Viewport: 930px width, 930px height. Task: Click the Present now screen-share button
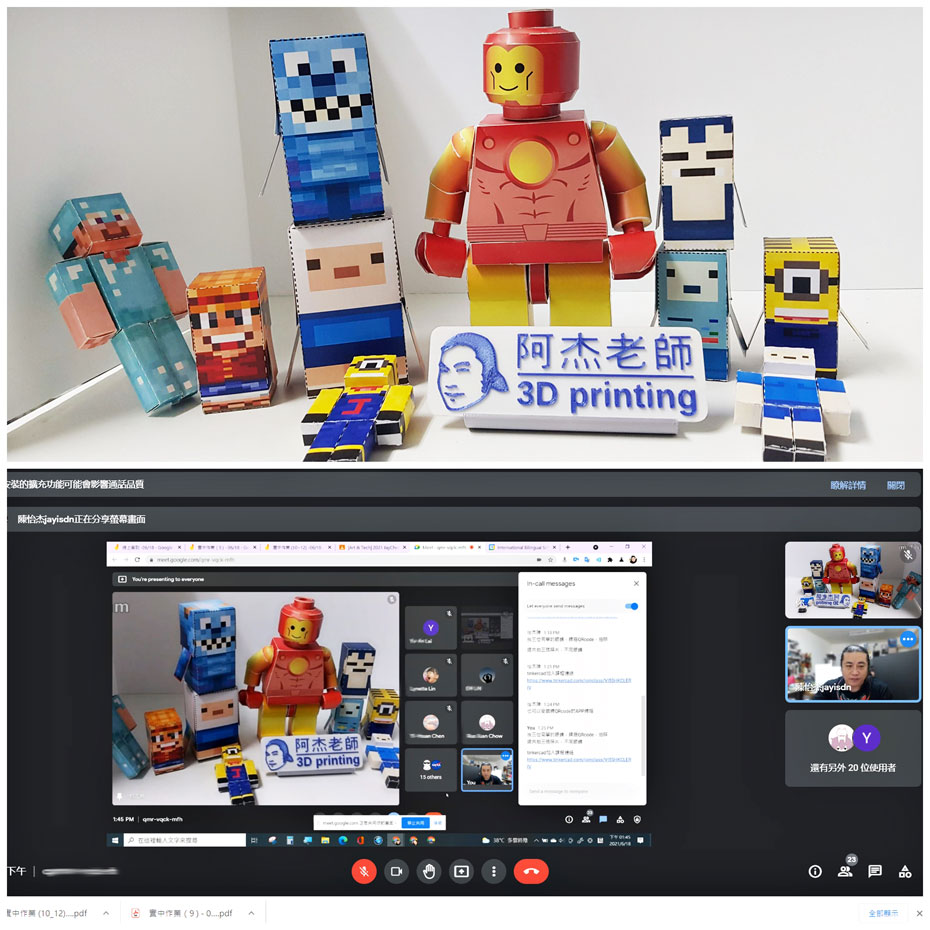click(x=461, y=871)
